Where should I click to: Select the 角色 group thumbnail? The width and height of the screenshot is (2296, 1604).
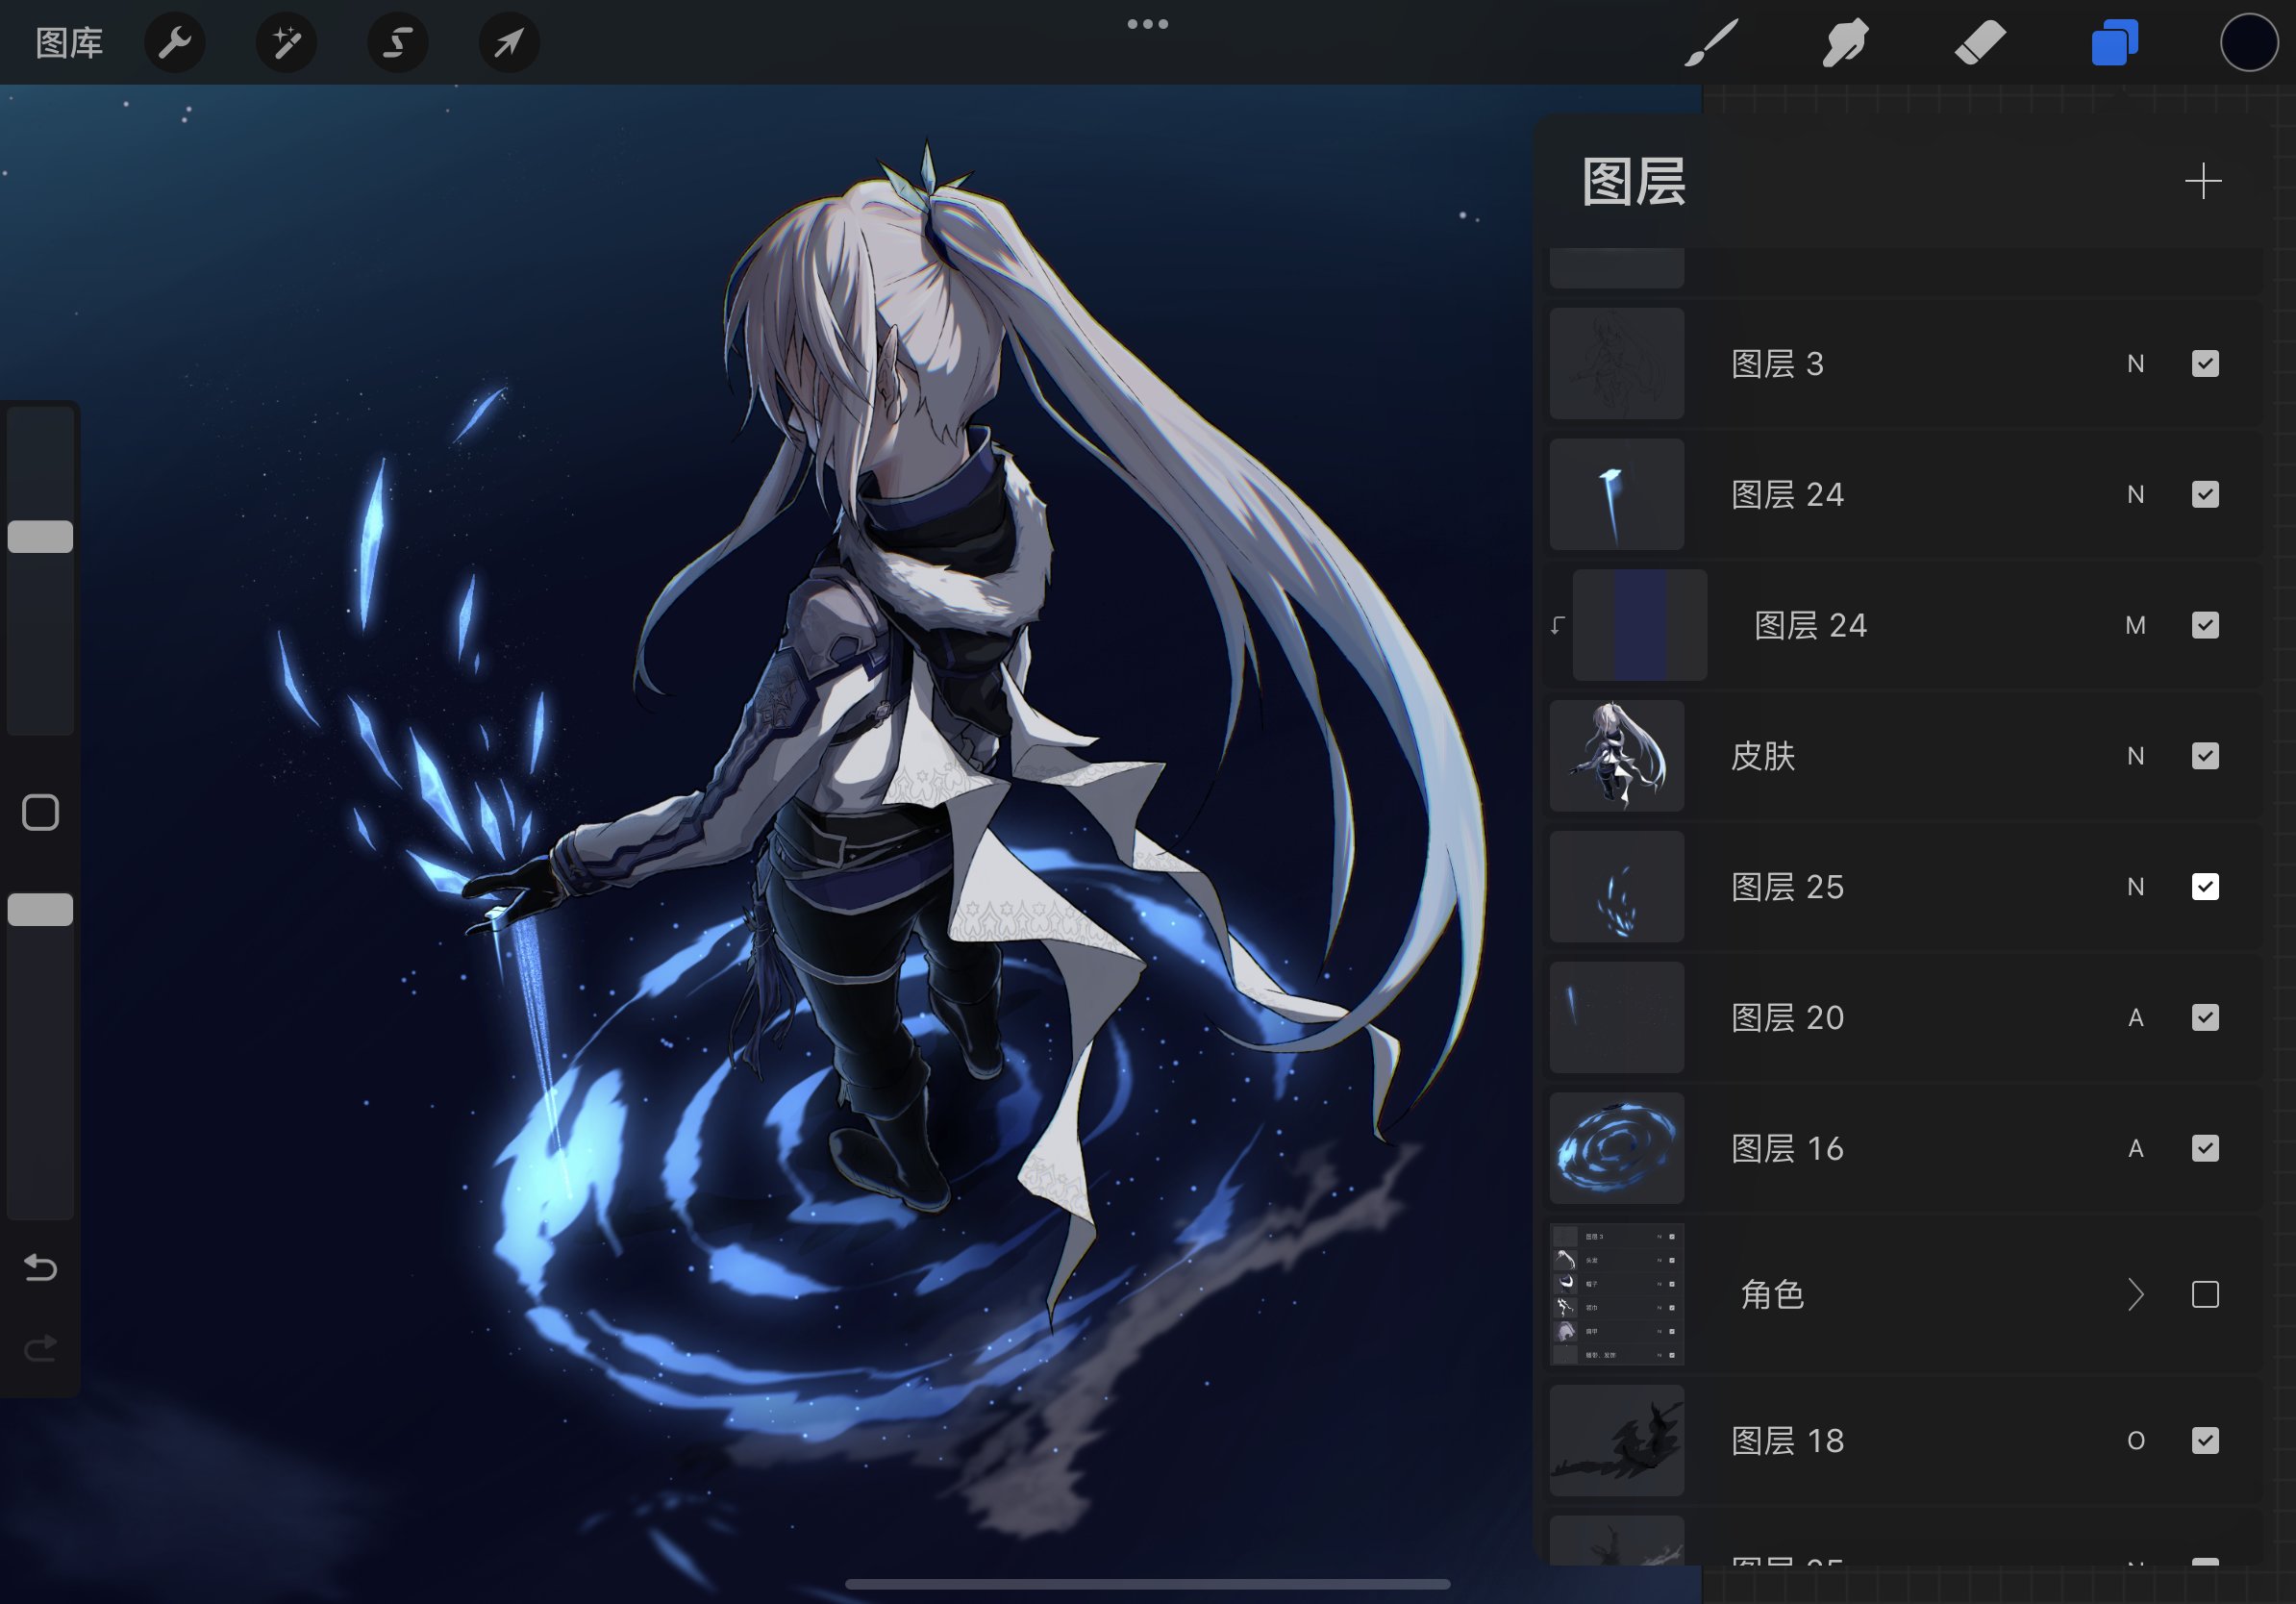(x=1617, y=1295)
